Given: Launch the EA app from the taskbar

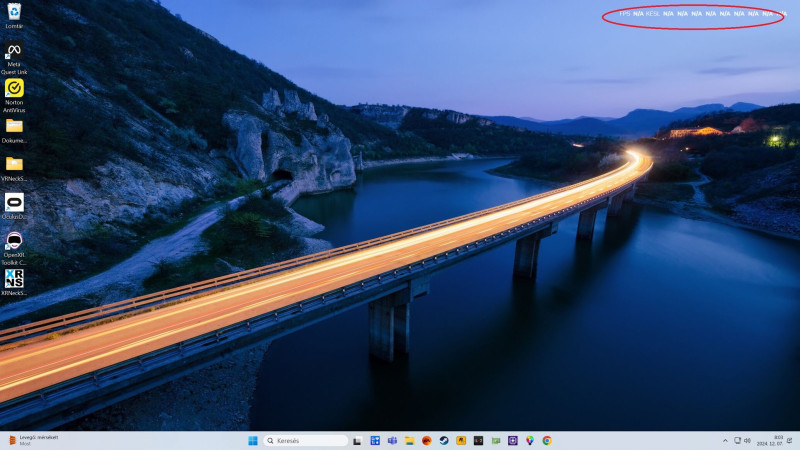Looking at the screenshot, I should (427, 440).
